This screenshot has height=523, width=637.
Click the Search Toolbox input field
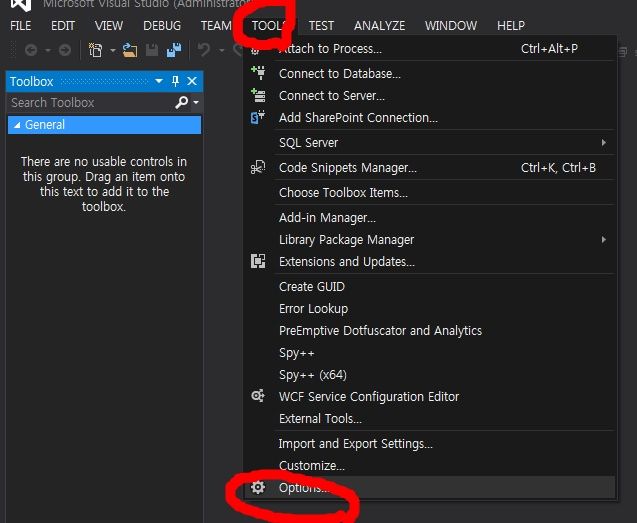click(x=90, y=102)
